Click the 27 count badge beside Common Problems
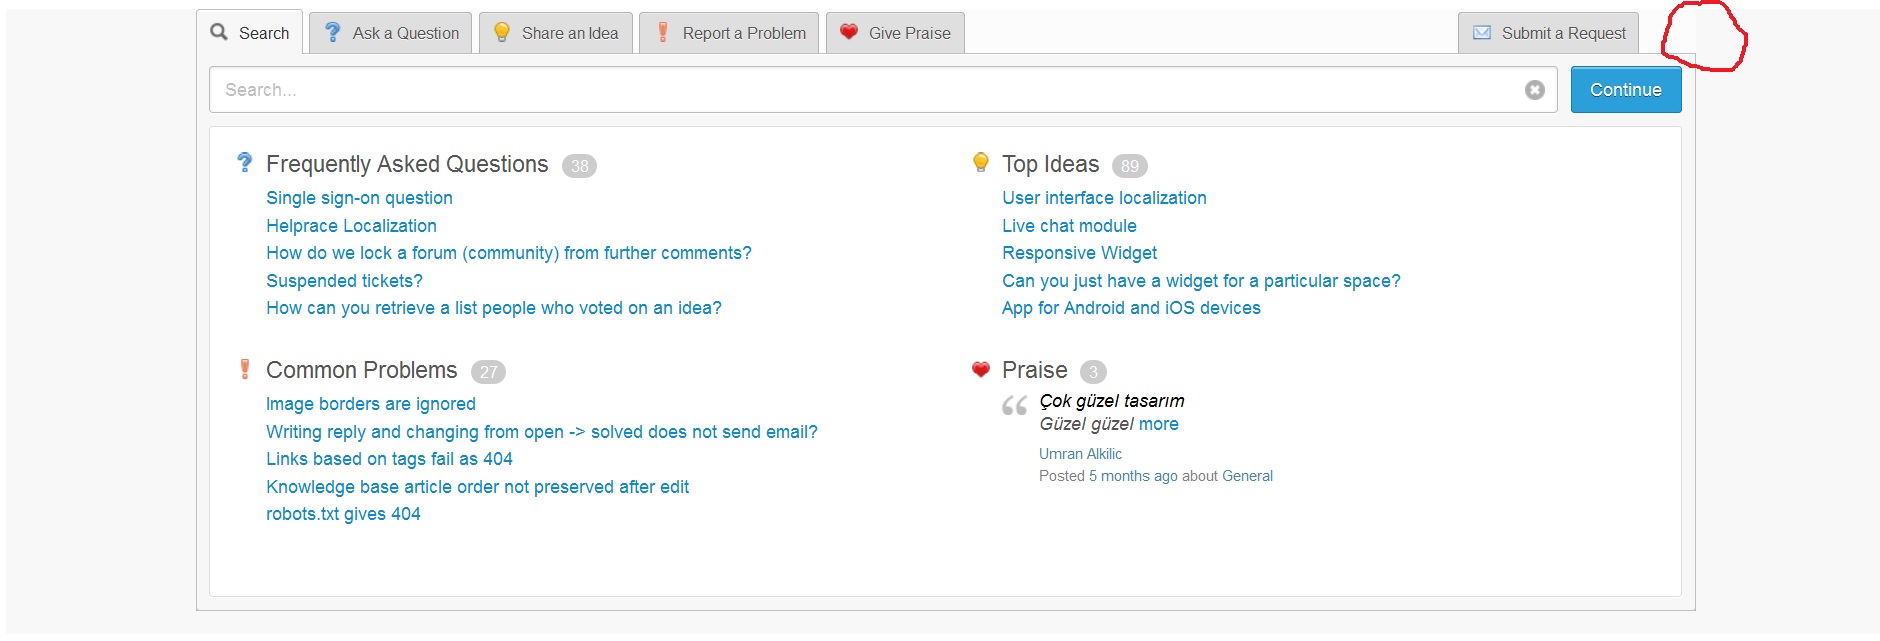The height and width of the screenshot is (641, 1880). tap(488, 372)
